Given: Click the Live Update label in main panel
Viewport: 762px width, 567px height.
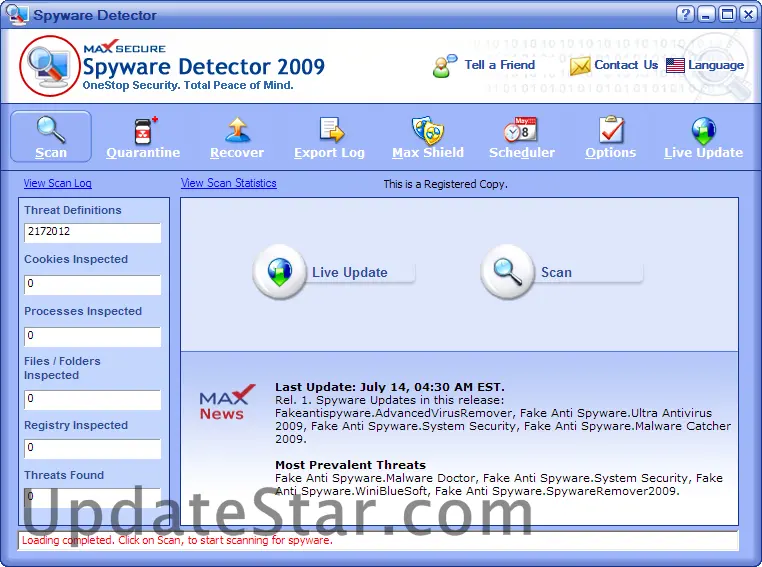Looking at the screenshot, I should pos(349,273).
